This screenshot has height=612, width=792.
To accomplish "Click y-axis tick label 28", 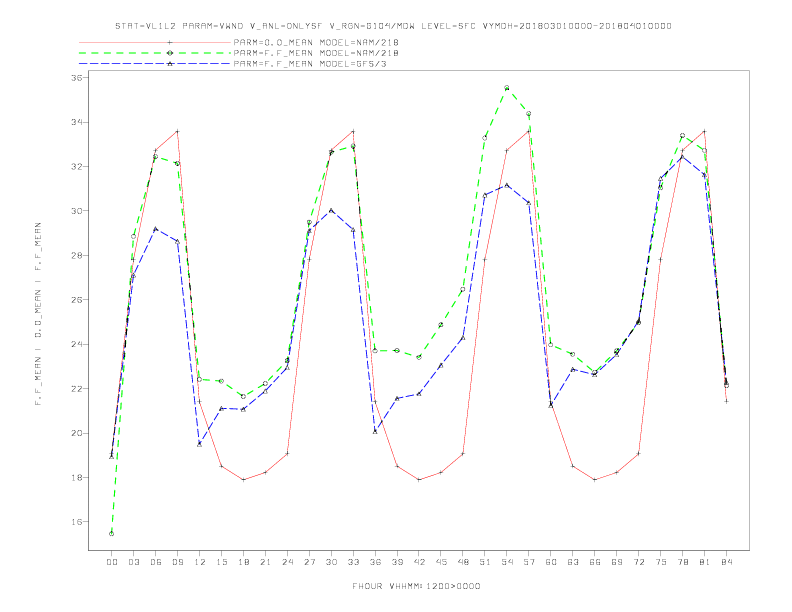I will 76,256.
